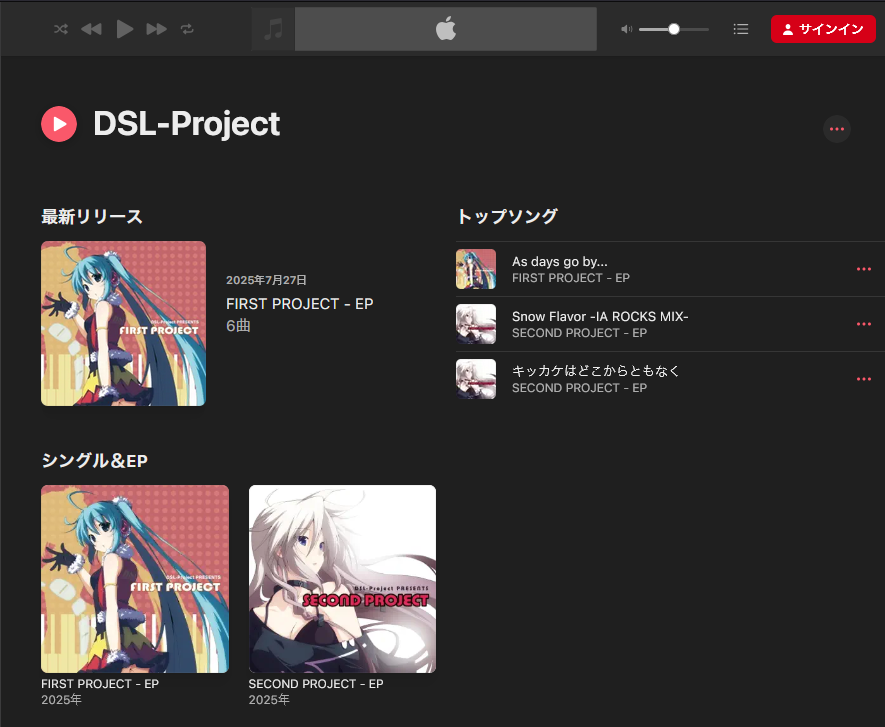The height and width of the screenshot is (727, 885).
Task: Click the release date 2025年7月27日
Action: click(266, 280)
